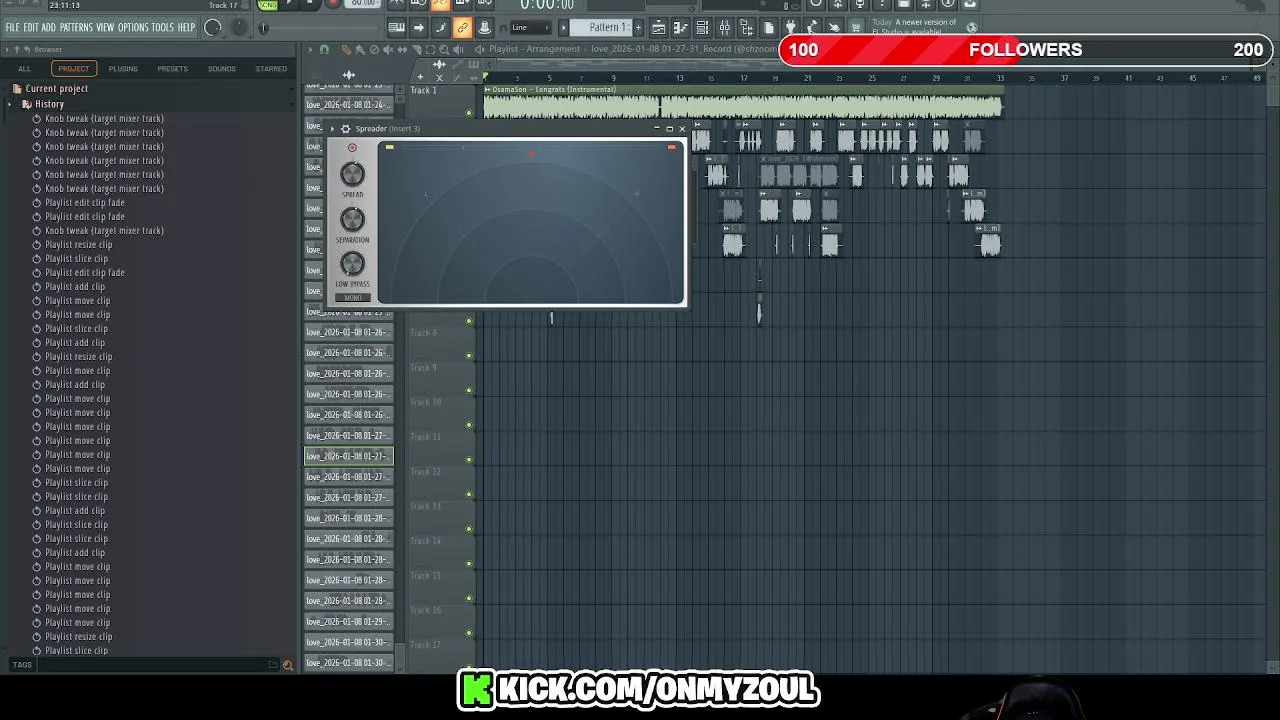Click the record button
Viewport: 1280px width, 720px height.
click(x=332, y=3)
